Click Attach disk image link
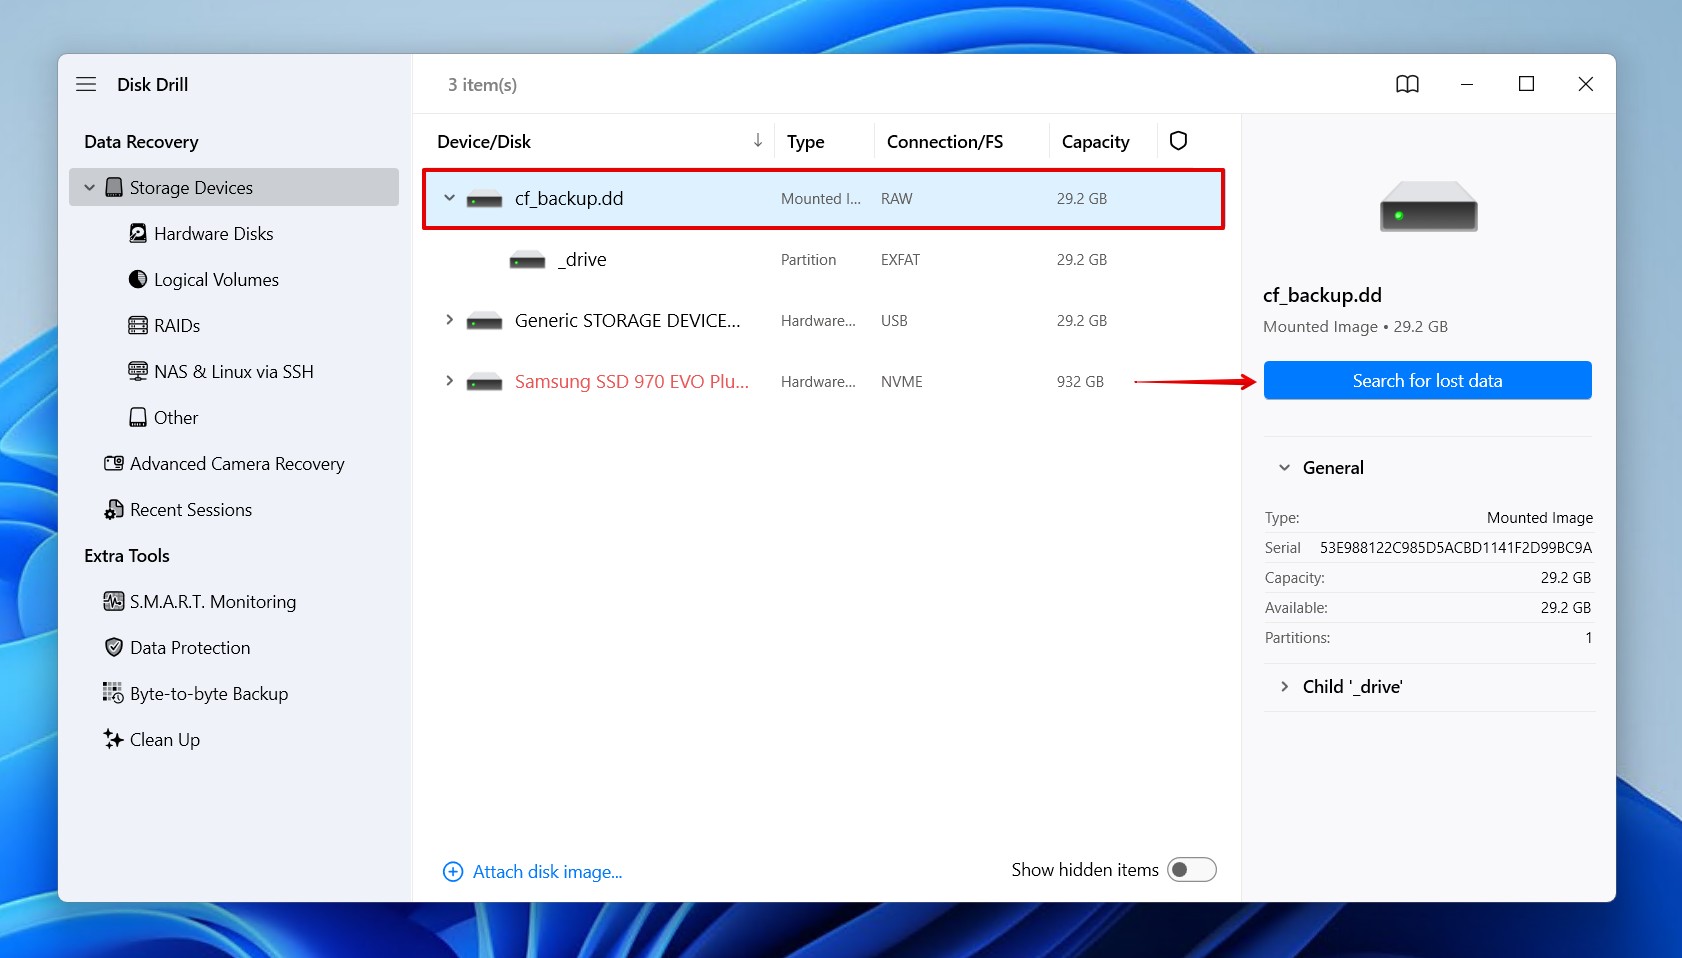 tap(546, 872)
